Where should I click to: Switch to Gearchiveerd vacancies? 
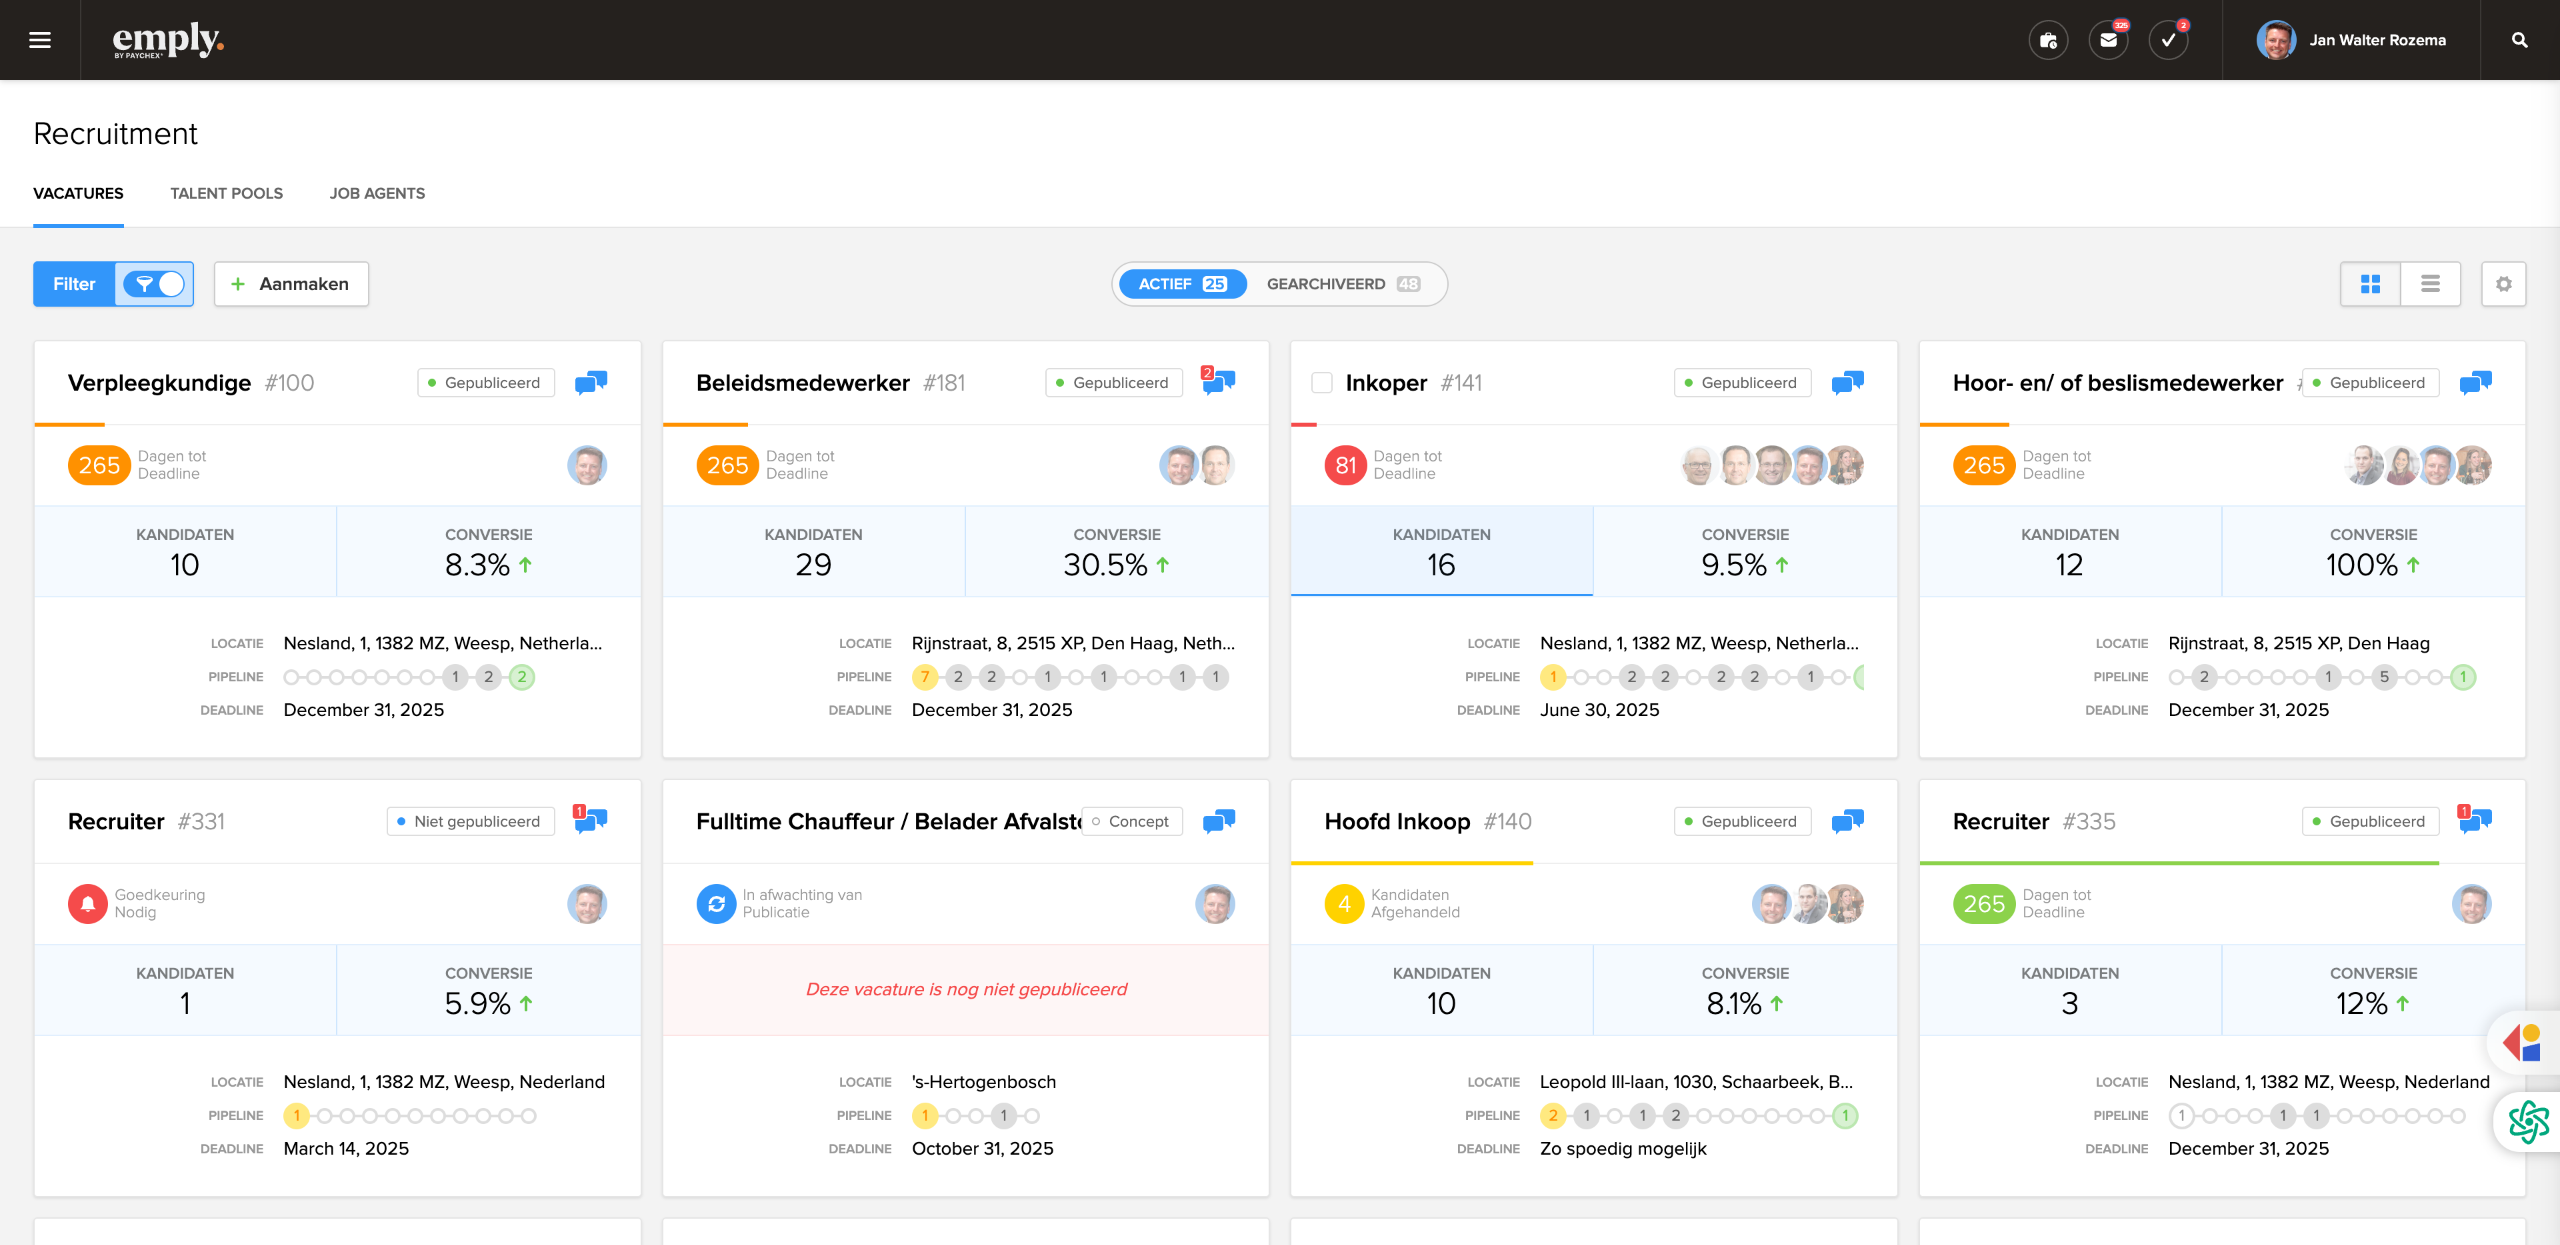click(x=1342, y=284)
